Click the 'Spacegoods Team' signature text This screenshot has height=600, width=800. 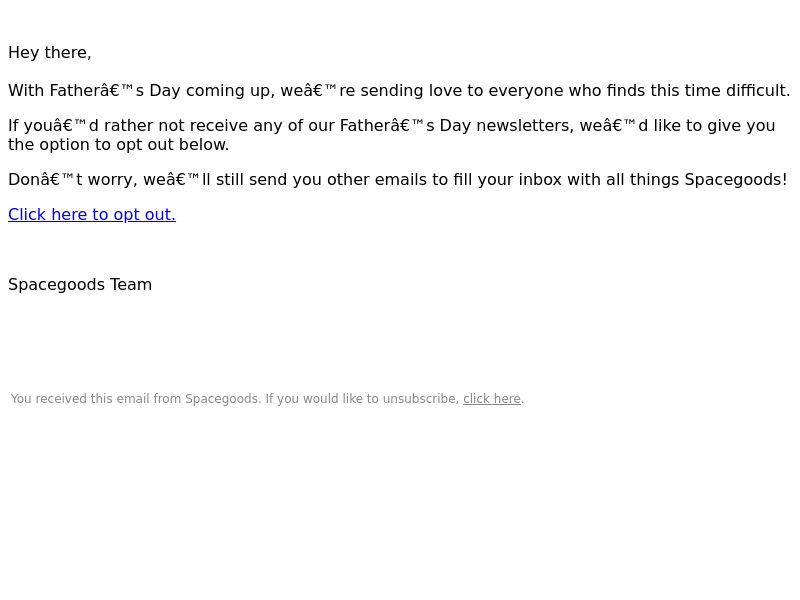(x=80, y=285)
